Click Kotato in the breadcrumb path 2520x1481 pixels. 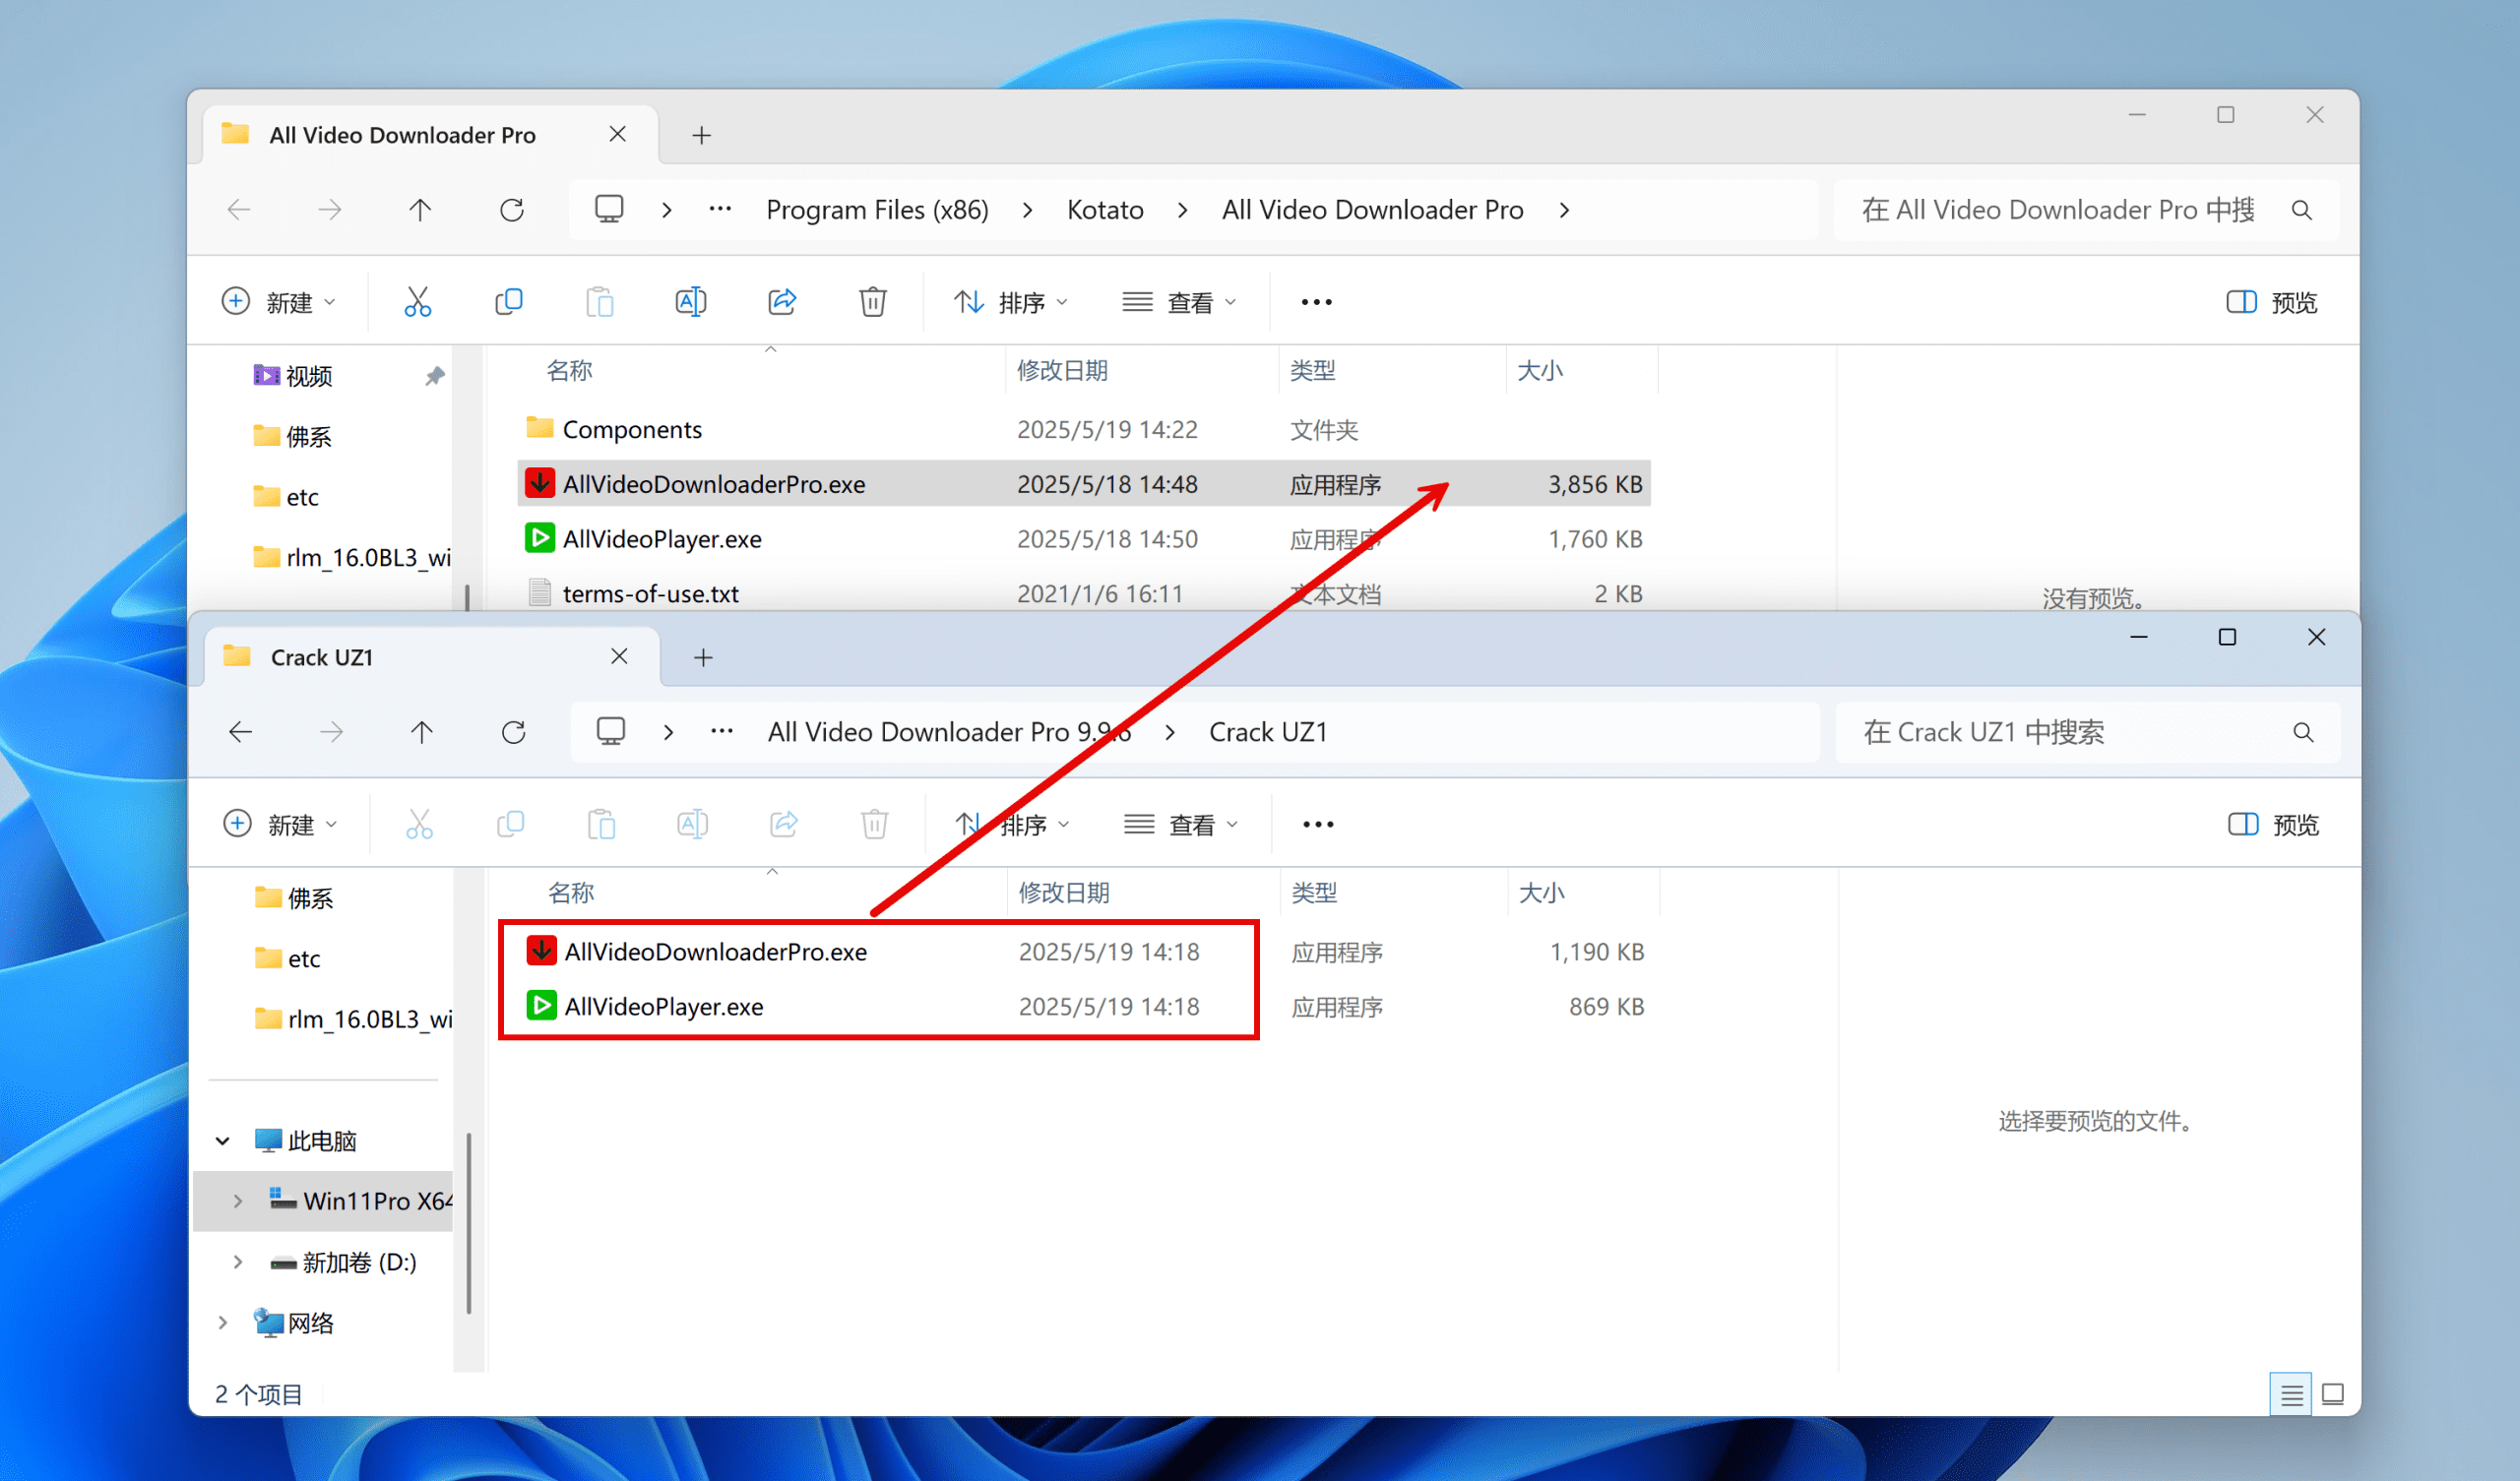coord(1104,210)
